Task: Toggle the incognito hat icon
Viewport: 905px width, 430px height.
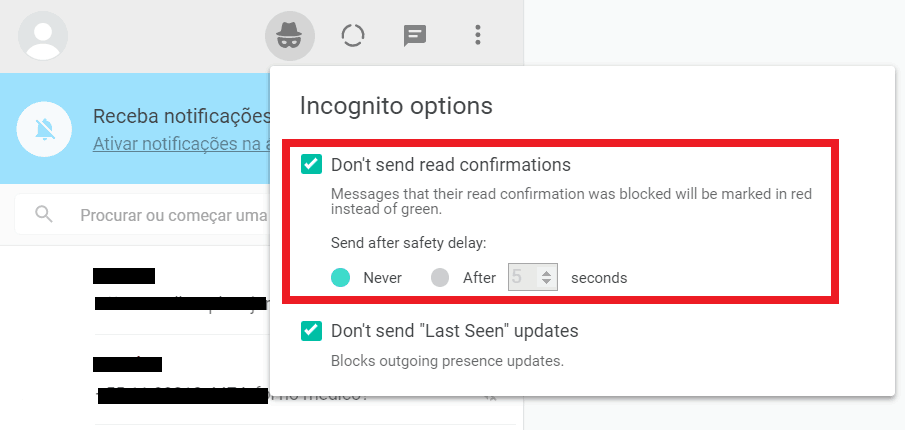Action: [290, 36]
